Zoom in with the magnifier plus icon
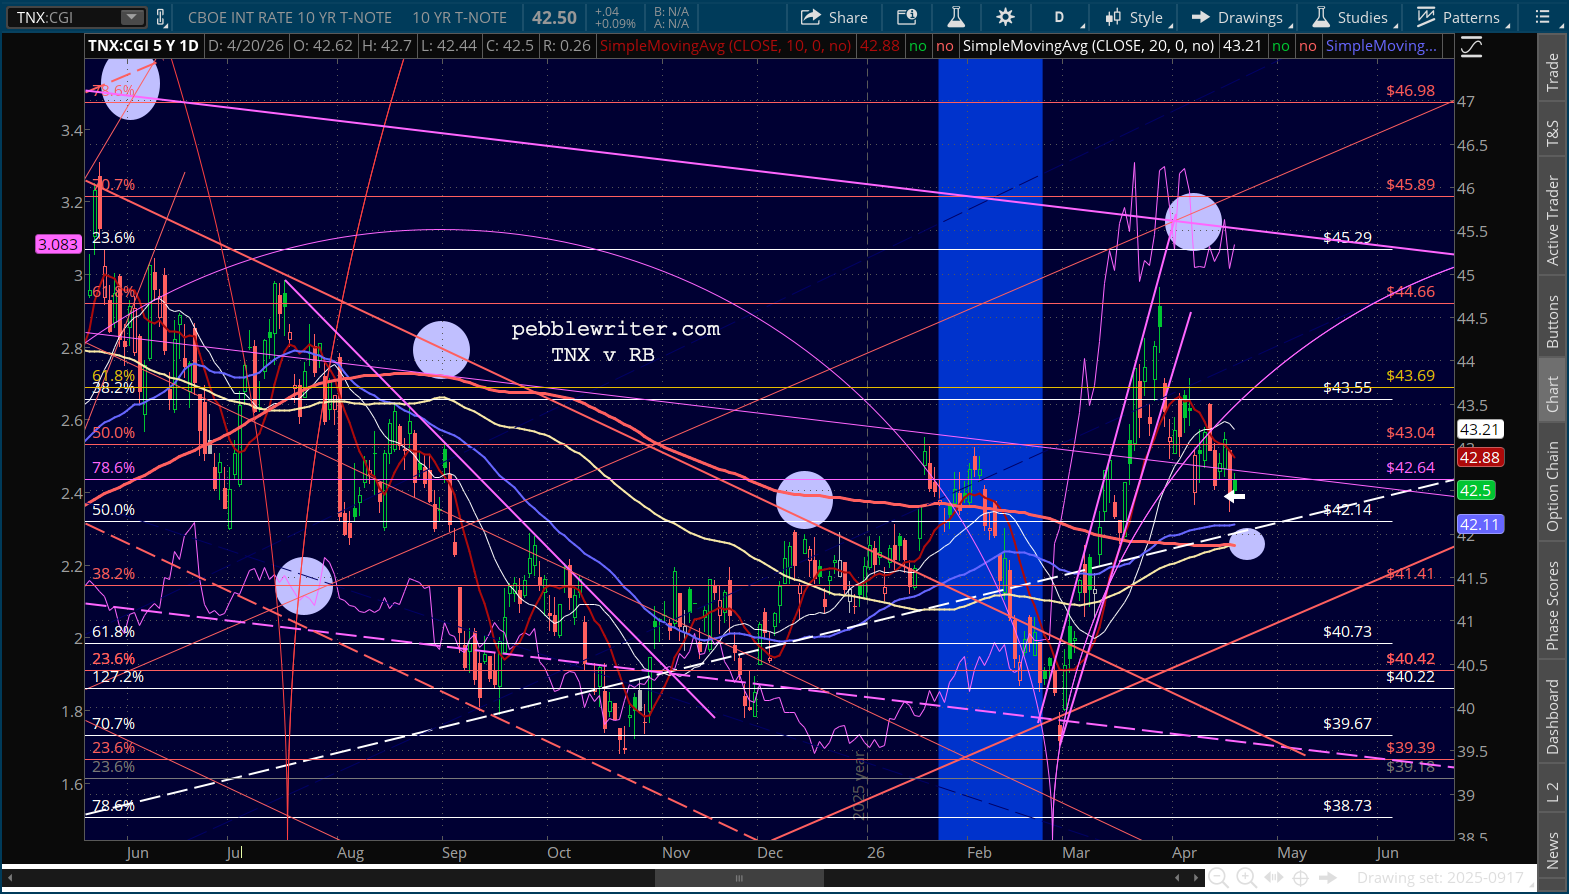Viewport: 1569px width, 894px height. tap(1246, 878)
